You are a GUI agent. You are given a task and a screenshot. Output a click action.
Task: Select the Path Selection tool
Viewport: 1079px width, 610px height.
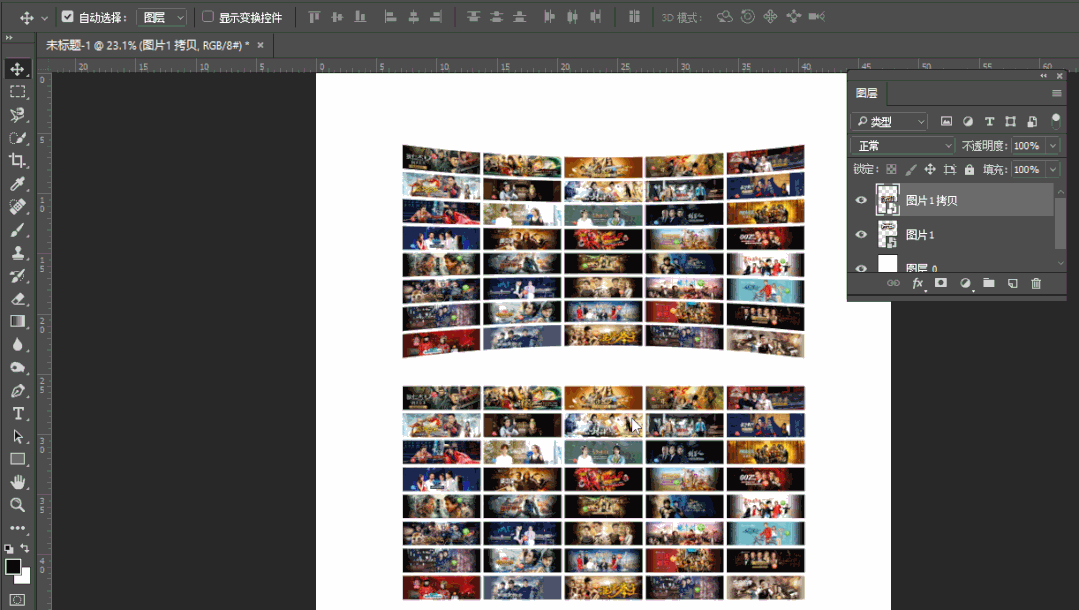coord(18,437)
